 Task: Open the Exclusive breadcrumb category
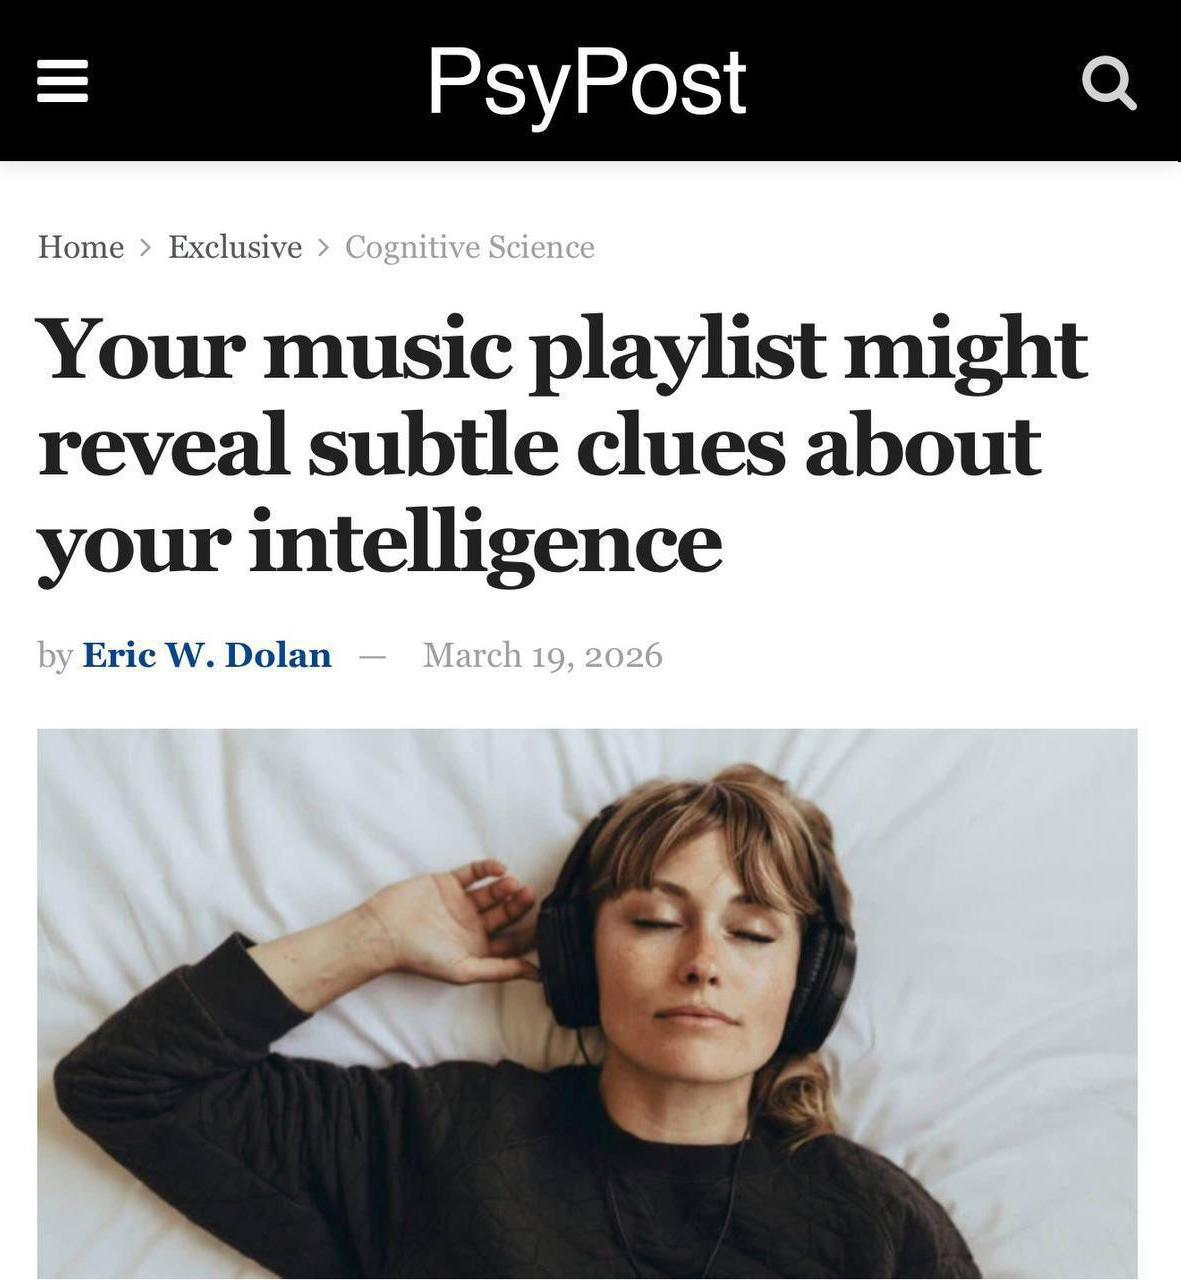(x=235, y=247)
